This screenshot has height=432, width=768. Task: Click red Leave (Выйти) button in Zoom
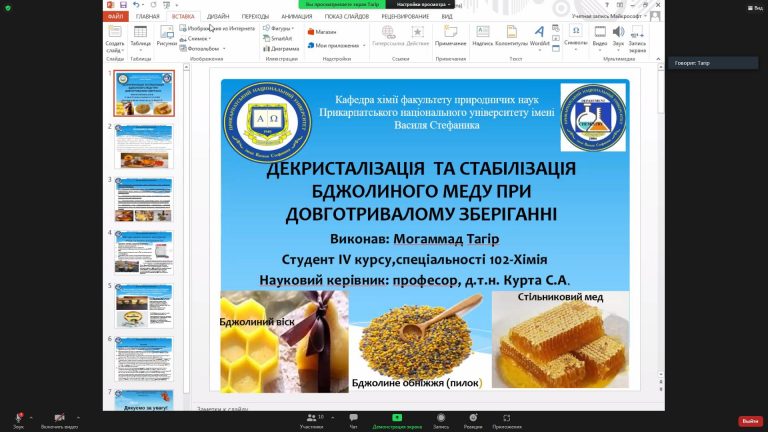[x=750, y=421]
